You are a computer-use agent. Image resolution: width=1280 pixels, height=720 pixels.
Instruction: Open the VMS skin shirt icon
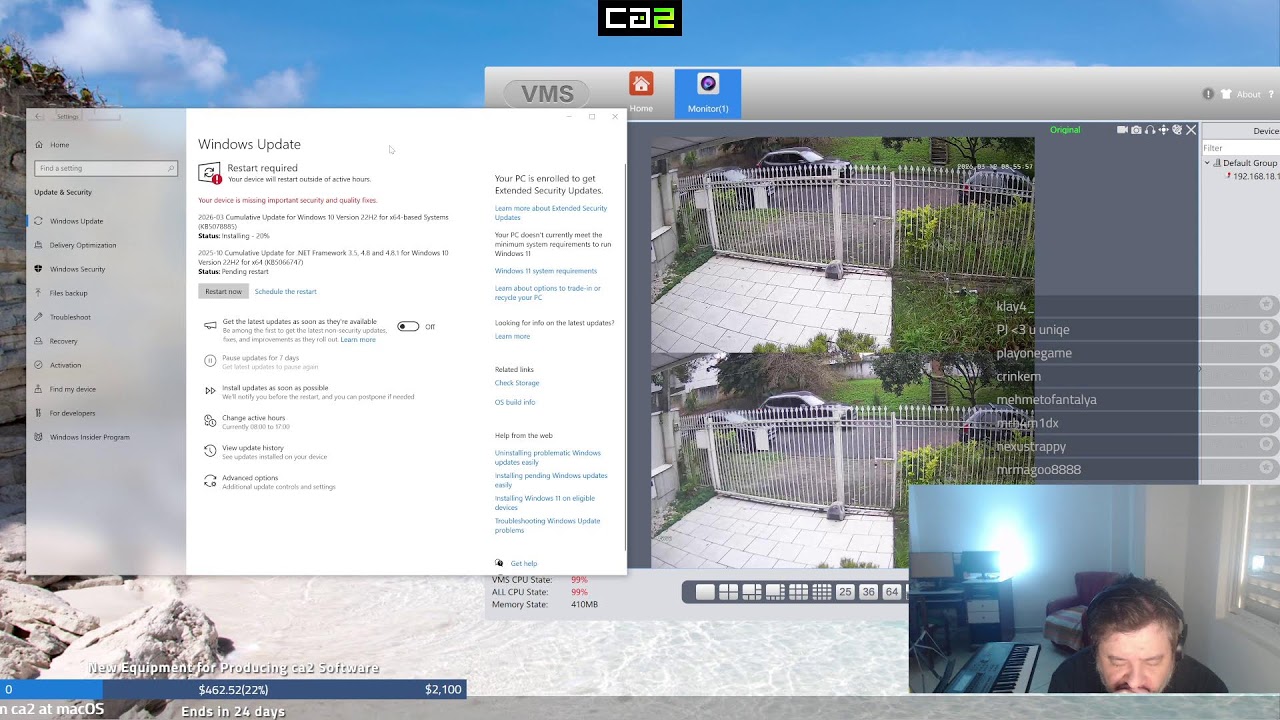pos(1224,94)
